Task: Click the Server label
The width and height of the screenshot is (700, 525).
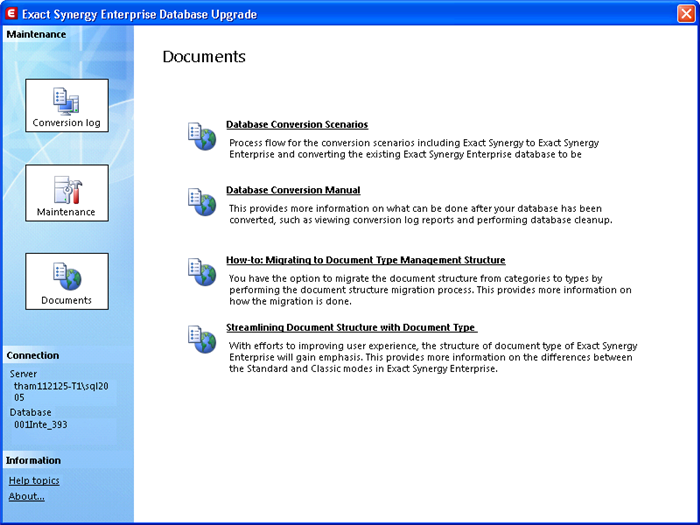Action: tap(23, 374)
